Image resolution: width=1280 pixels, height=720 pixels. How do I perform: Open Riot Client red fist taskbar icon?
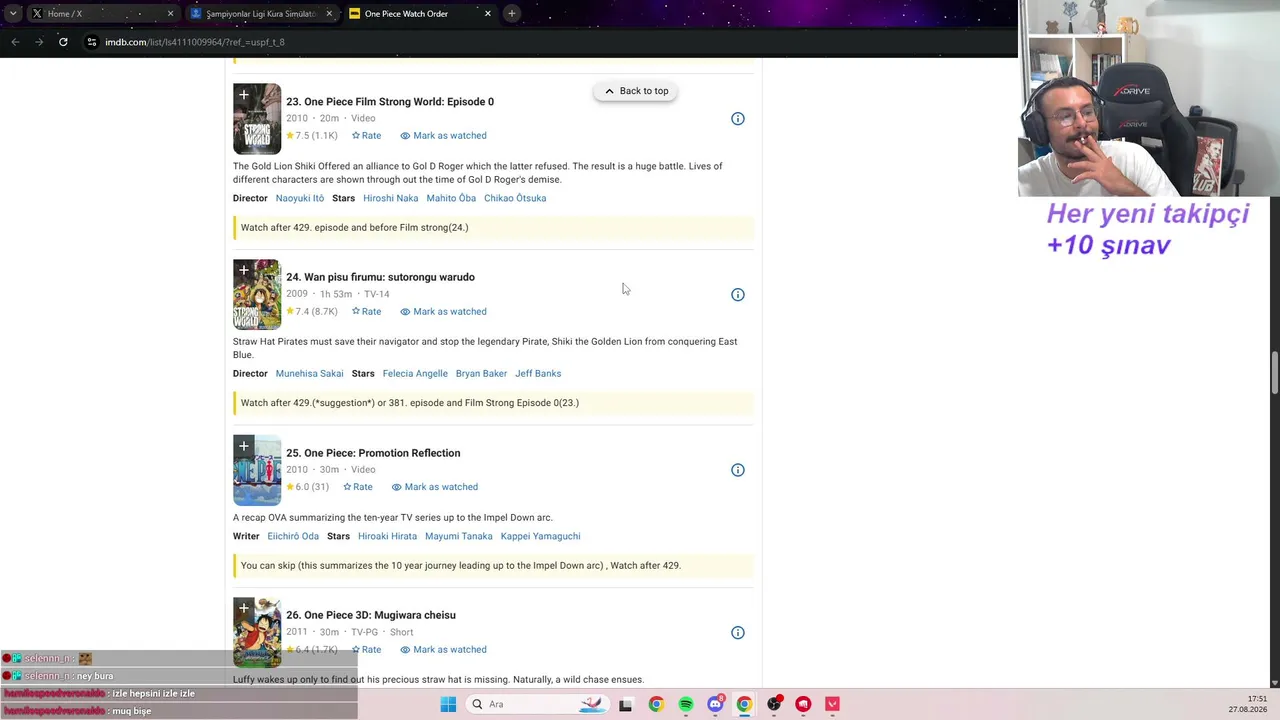[x=803, y=704]
